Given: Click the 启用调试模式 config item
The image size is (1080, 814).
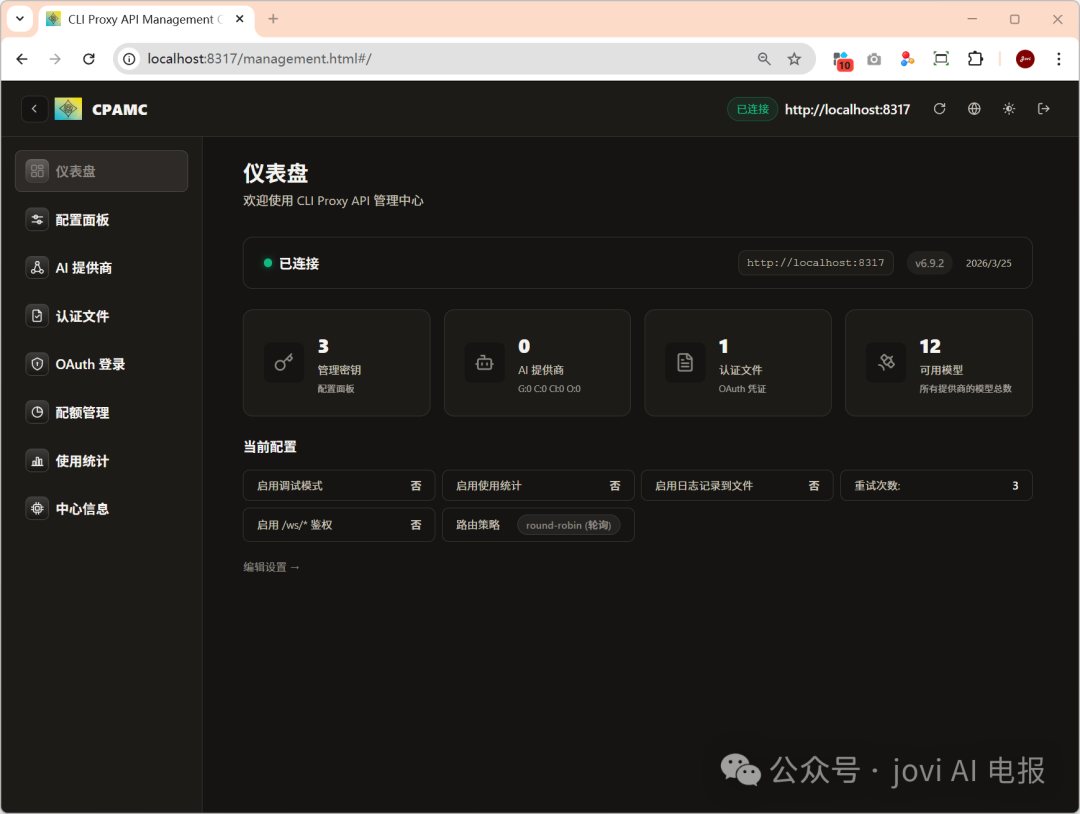Looking at the screenshot, I should point(339,486).
